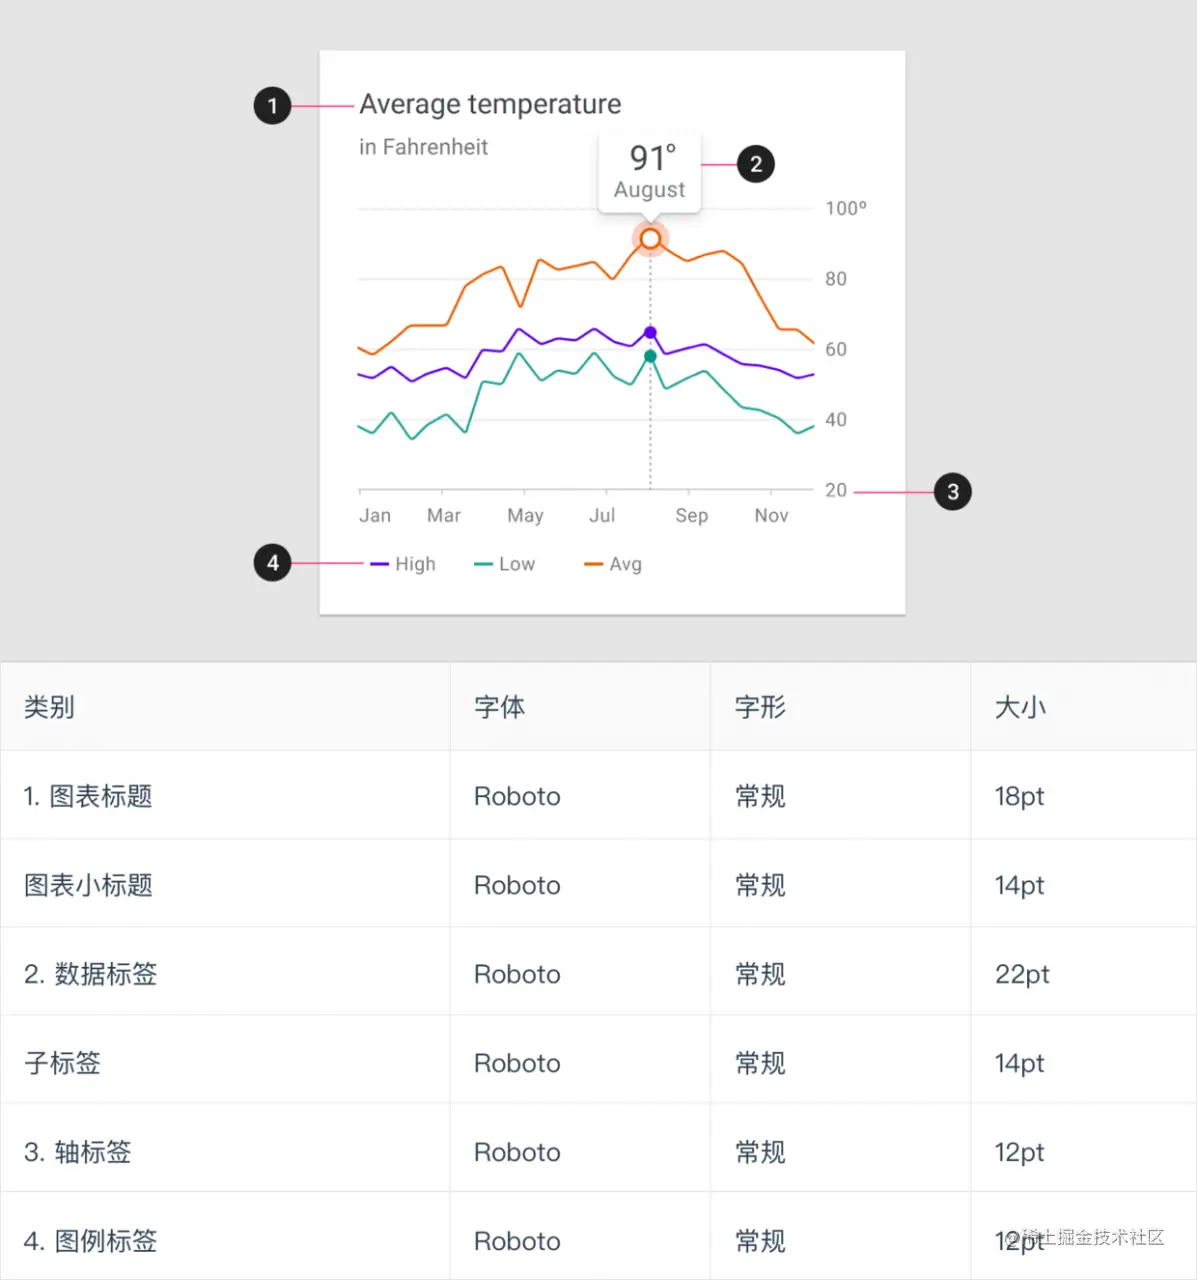Screen dimensions: 1197x1280
Task: Click the Average temperature chart title
Action: [490, 104]
